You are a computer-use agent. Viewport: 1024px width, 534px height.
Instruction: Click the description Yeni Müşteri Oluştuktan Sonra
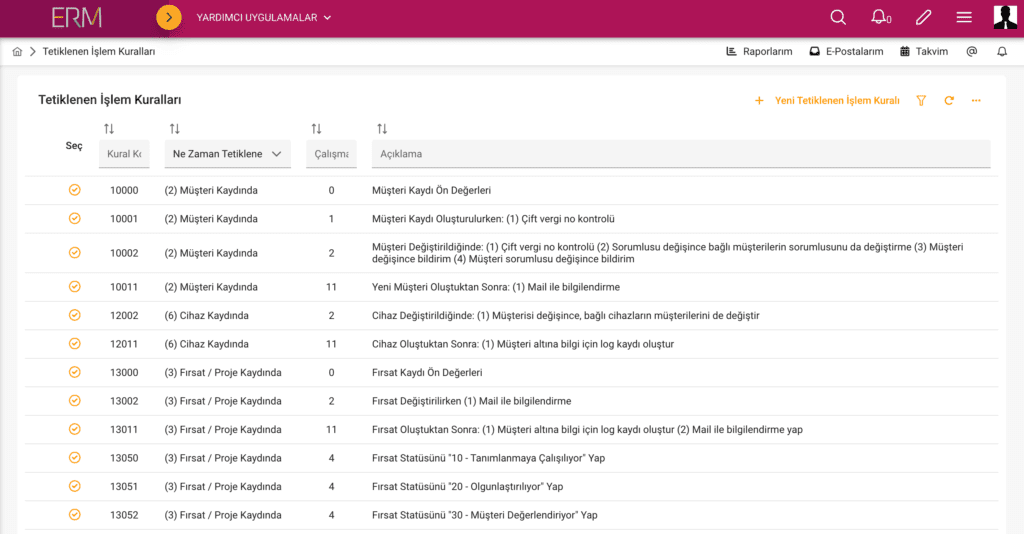point(496,287)
